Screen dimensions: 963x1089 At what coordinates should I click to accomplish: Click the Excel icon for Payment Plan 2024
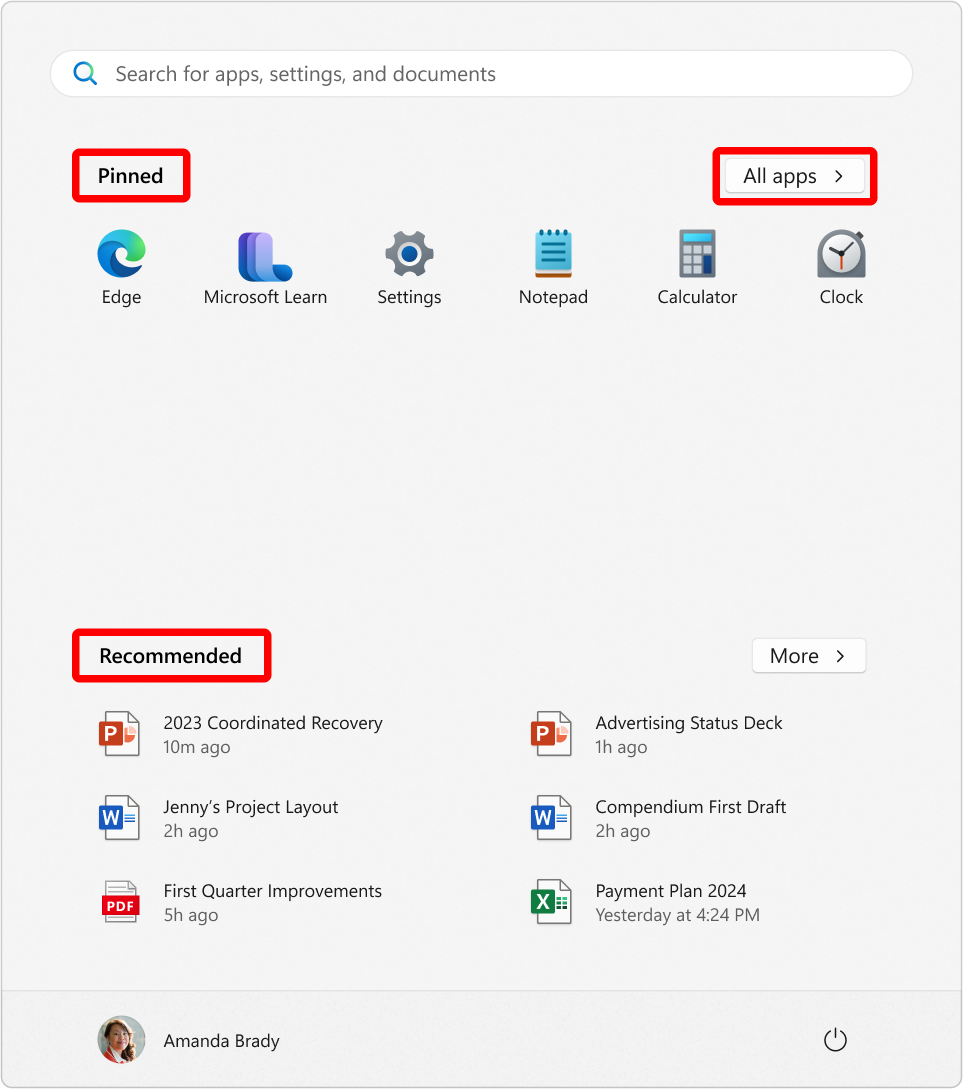pos(551,901)
